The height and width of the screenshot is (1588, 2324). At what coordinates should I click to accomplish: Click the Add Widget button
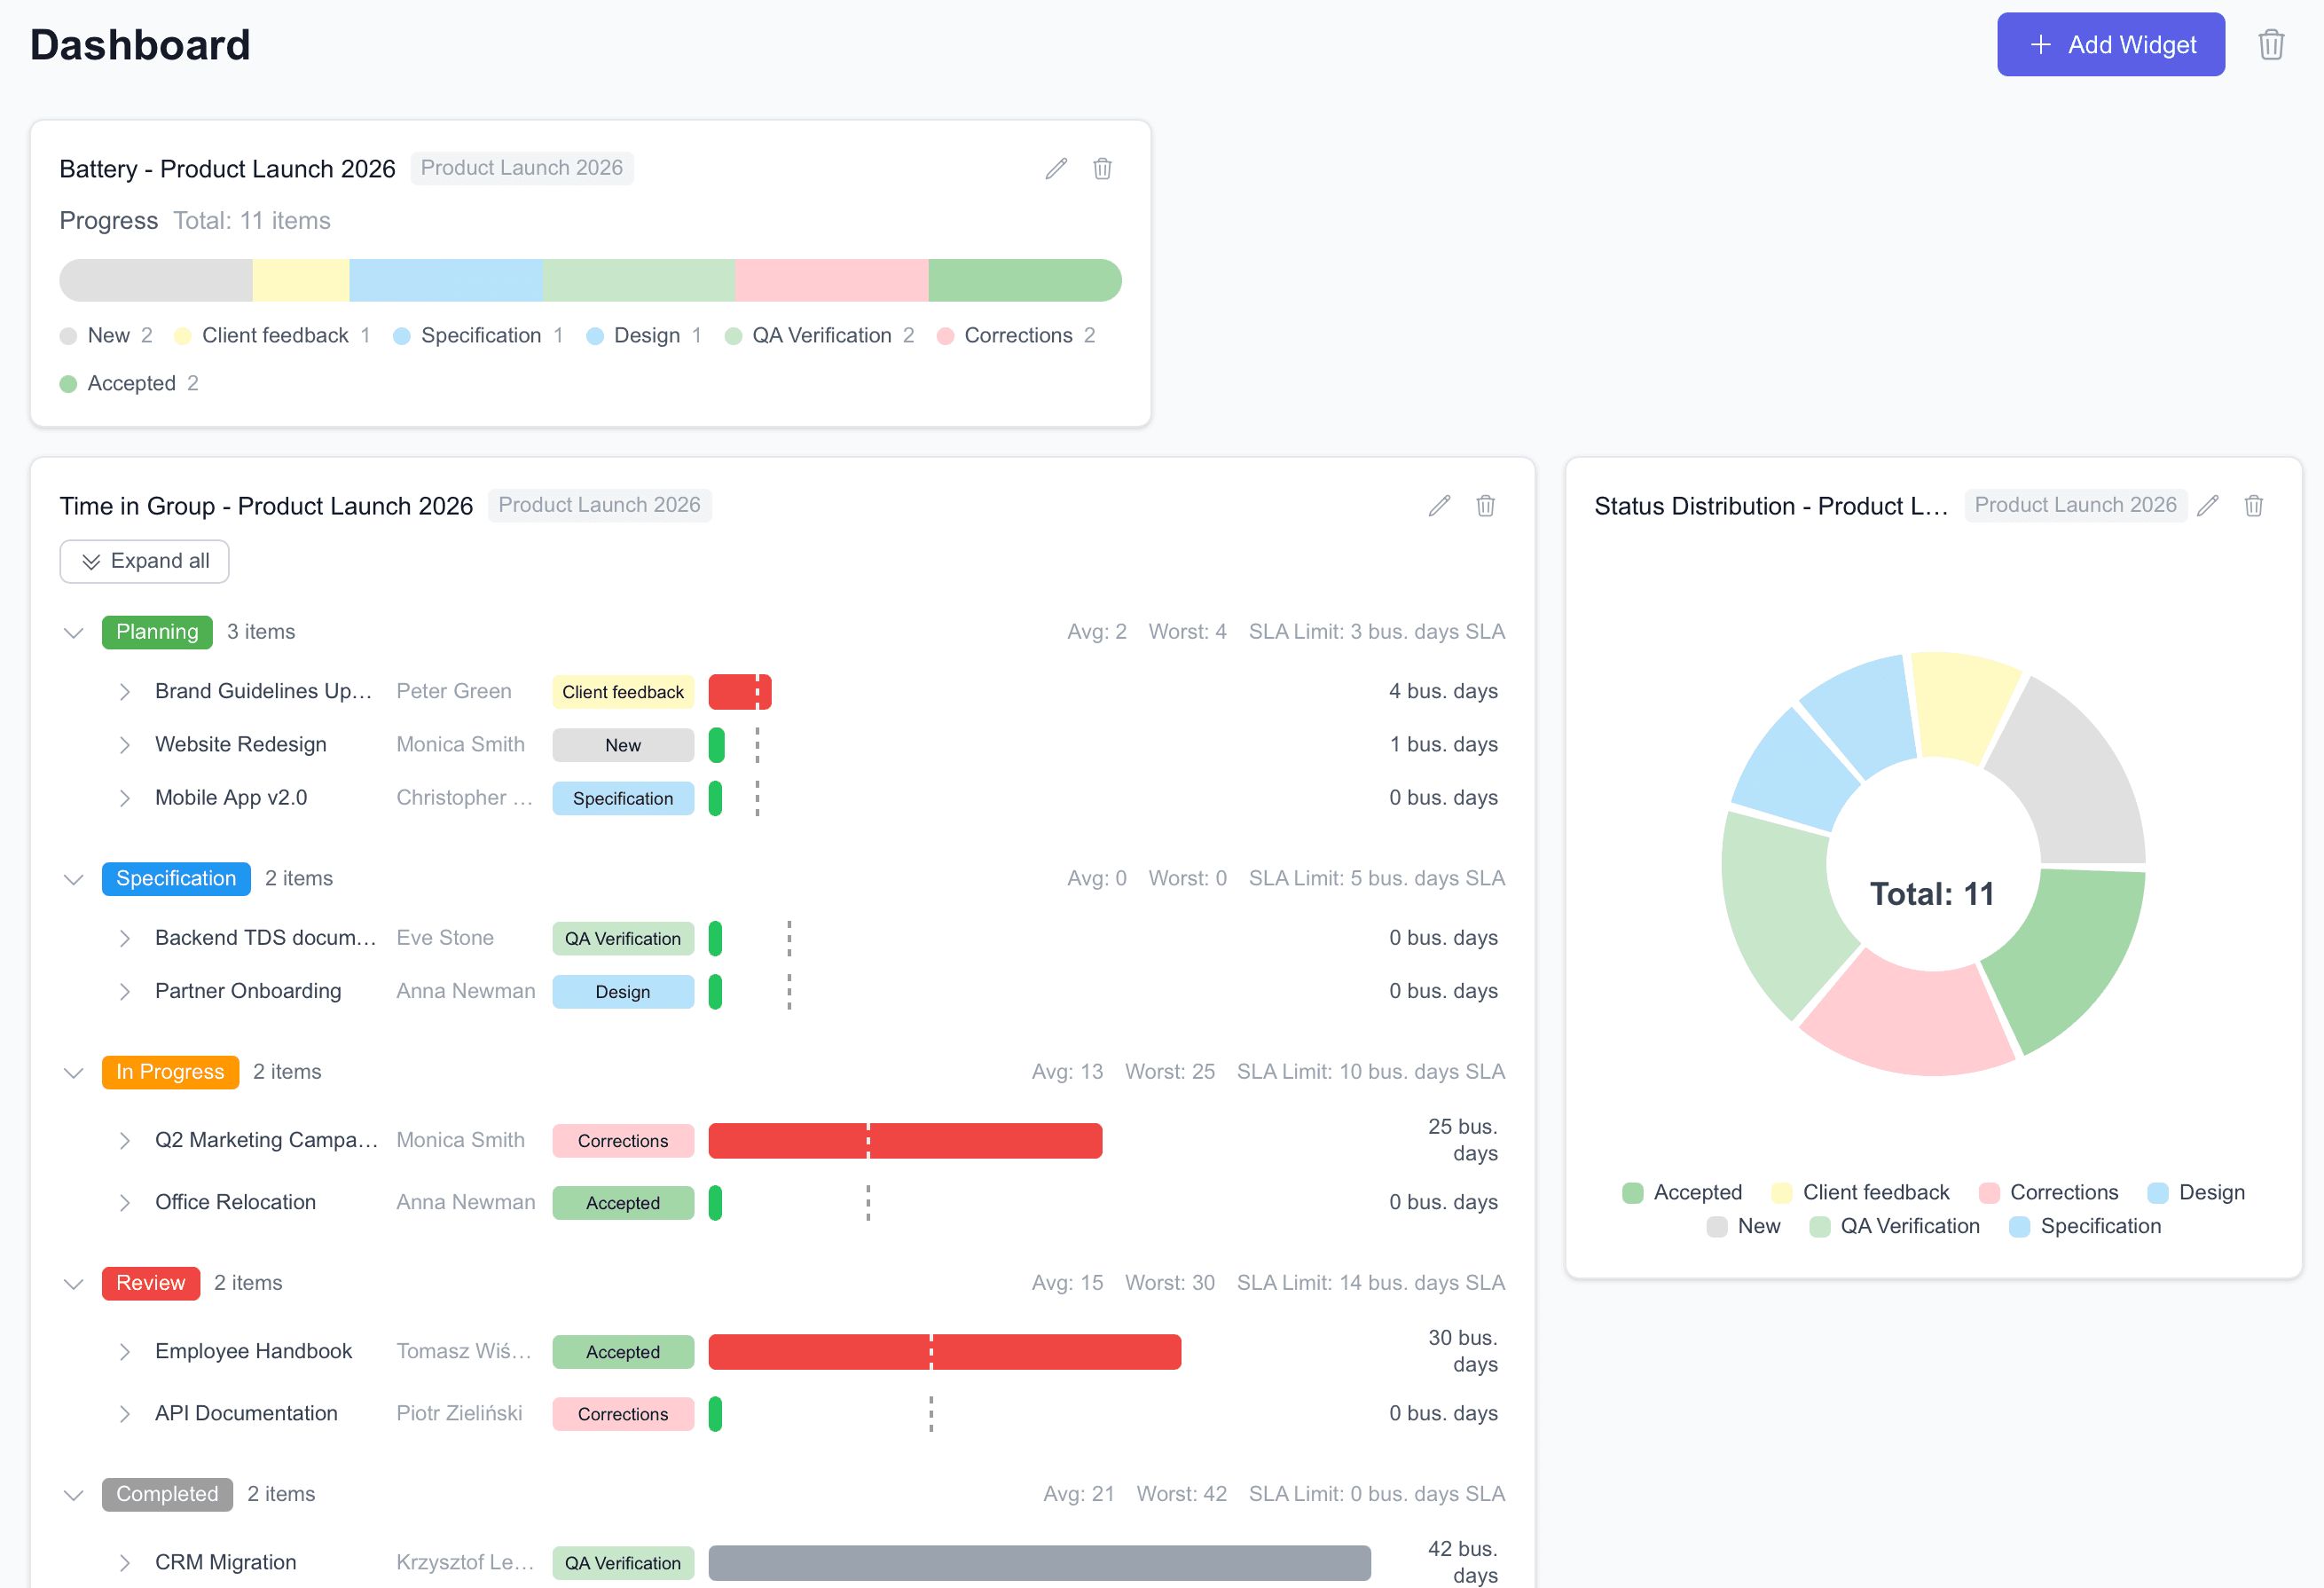tap(2111, 44)
